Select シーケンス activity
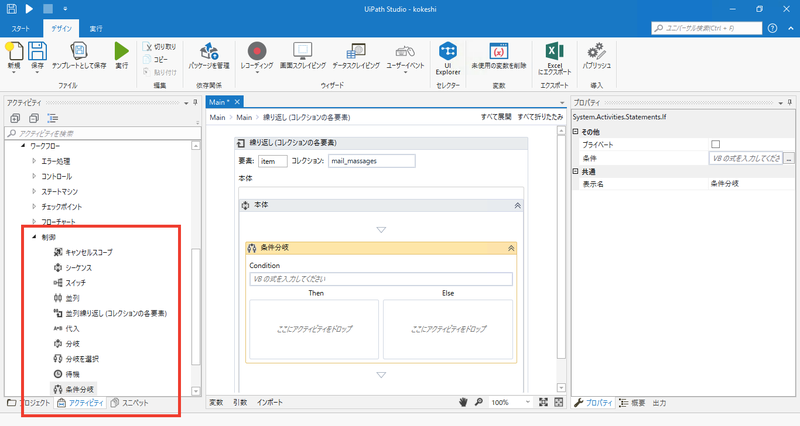The width and height of the screenshot is (800, 426). click(x=73, y=267)
